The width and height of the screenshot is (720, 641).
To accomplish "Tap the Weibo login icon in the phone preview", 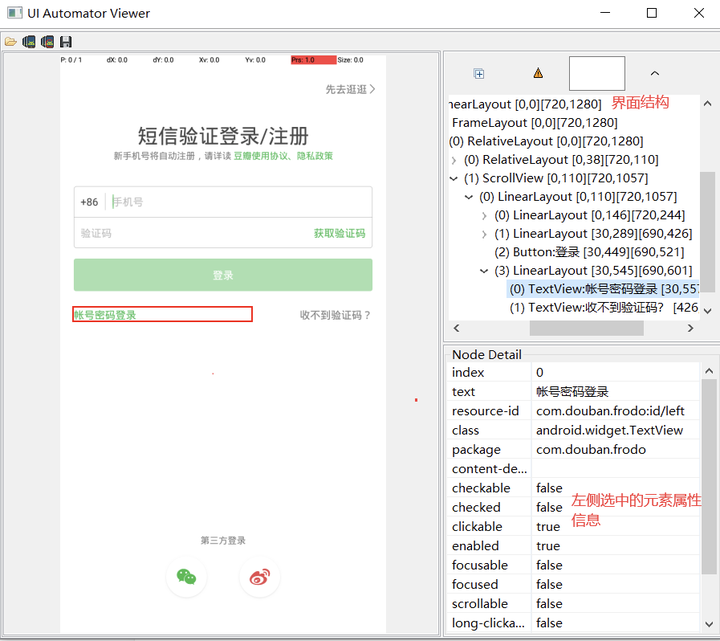I will coord(259,577).
